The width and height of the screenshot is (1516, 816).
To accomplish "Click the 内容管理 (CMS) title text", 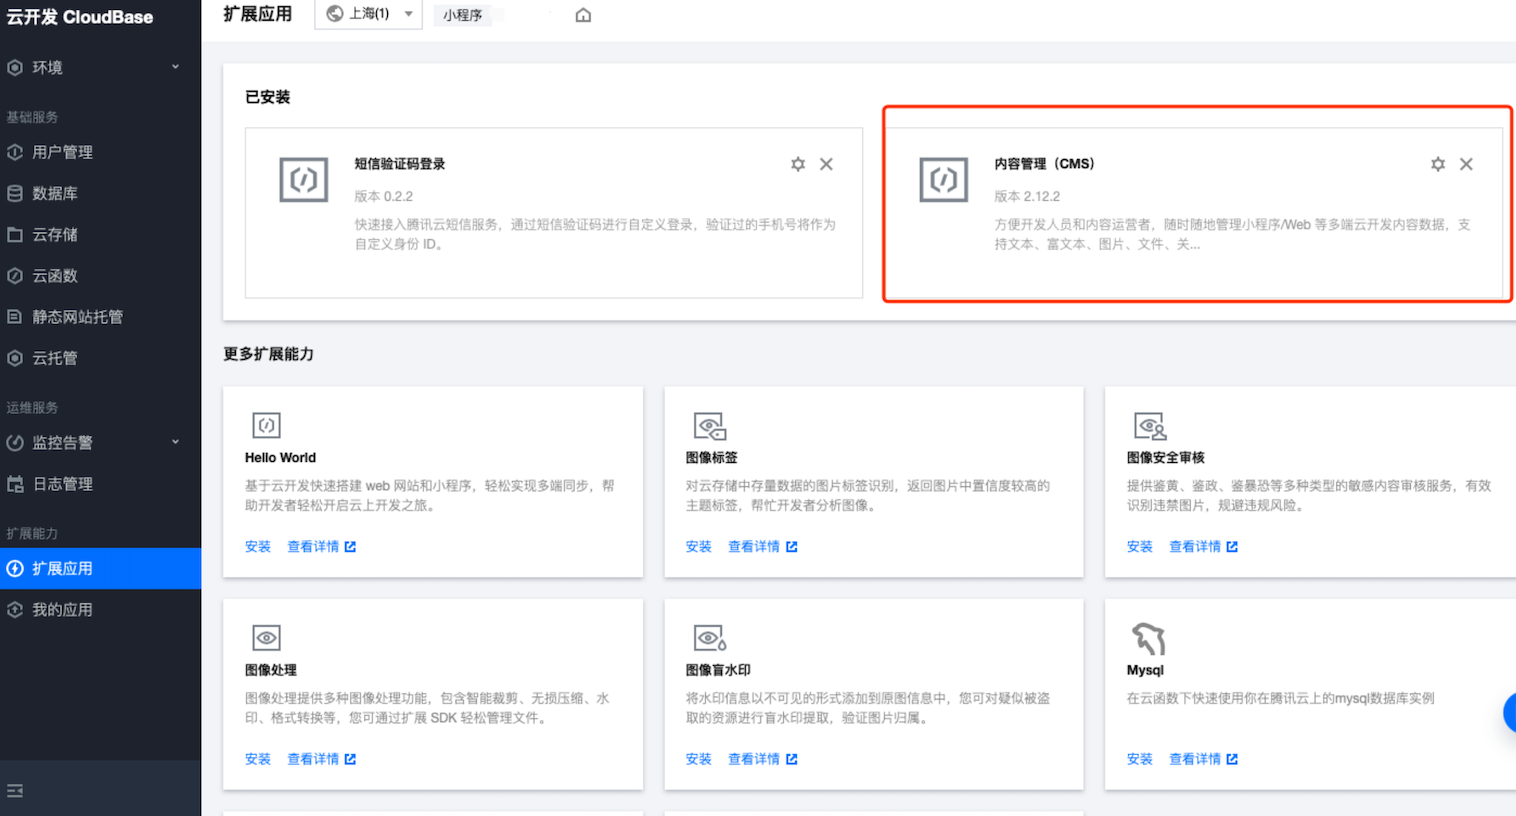I will pos(1044,164).
